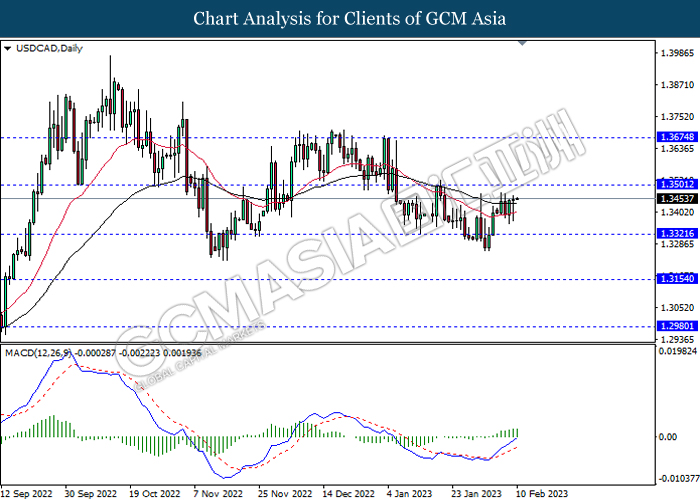700x500 pixels.
Task: Select the 1.33216 support level label
Action: [x=677, y=233]
